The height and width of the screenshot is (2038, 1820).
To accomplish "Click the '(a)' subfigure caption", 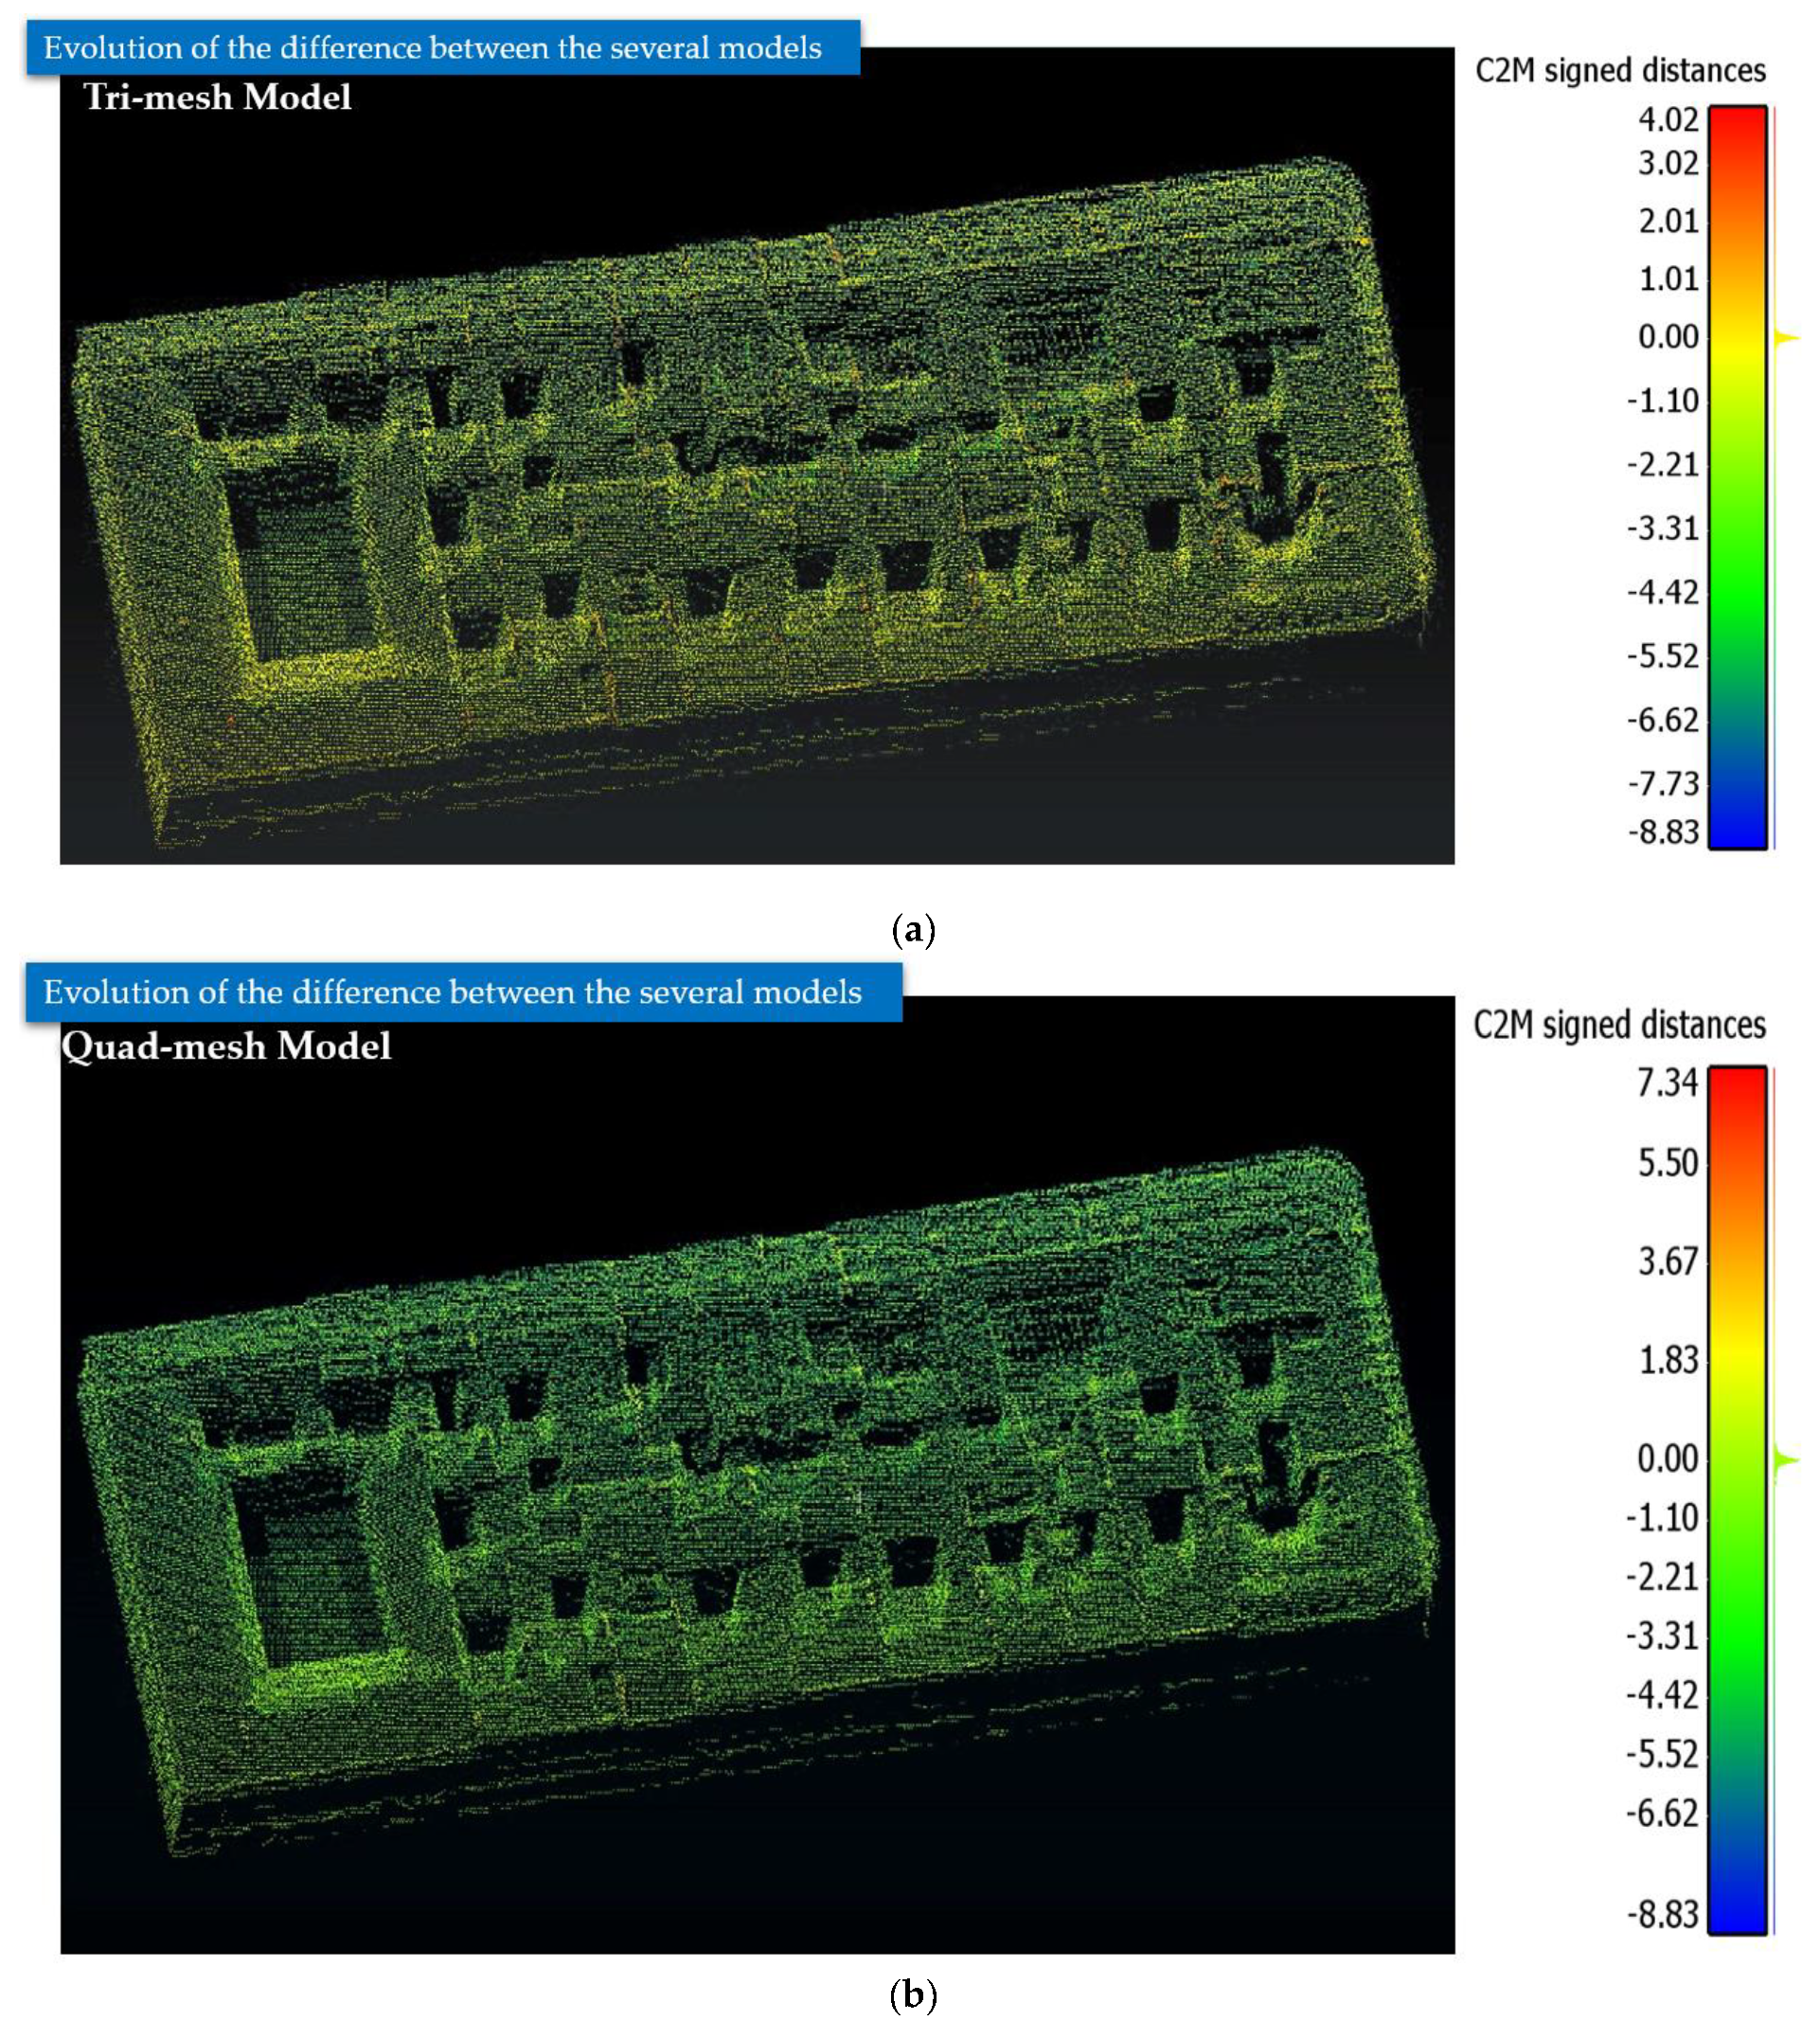I will (912, 930).
